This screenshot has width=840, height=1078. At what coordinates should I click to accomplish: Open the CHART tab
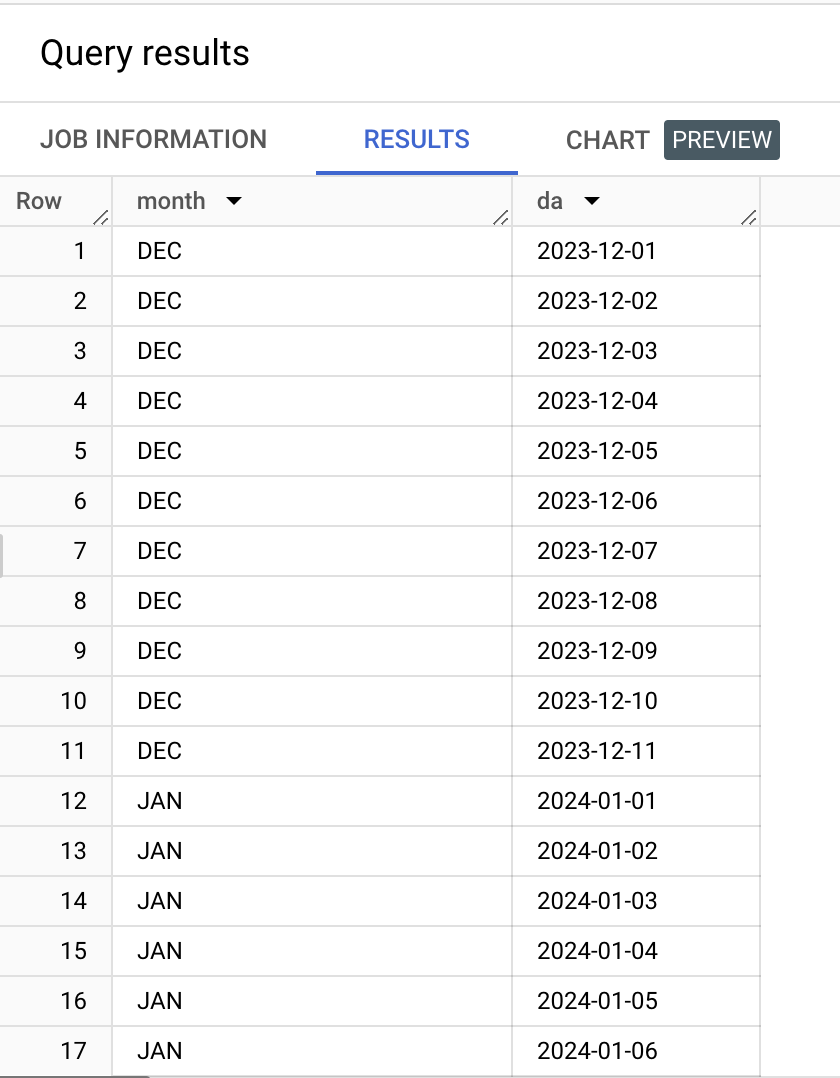coord(607,140)
